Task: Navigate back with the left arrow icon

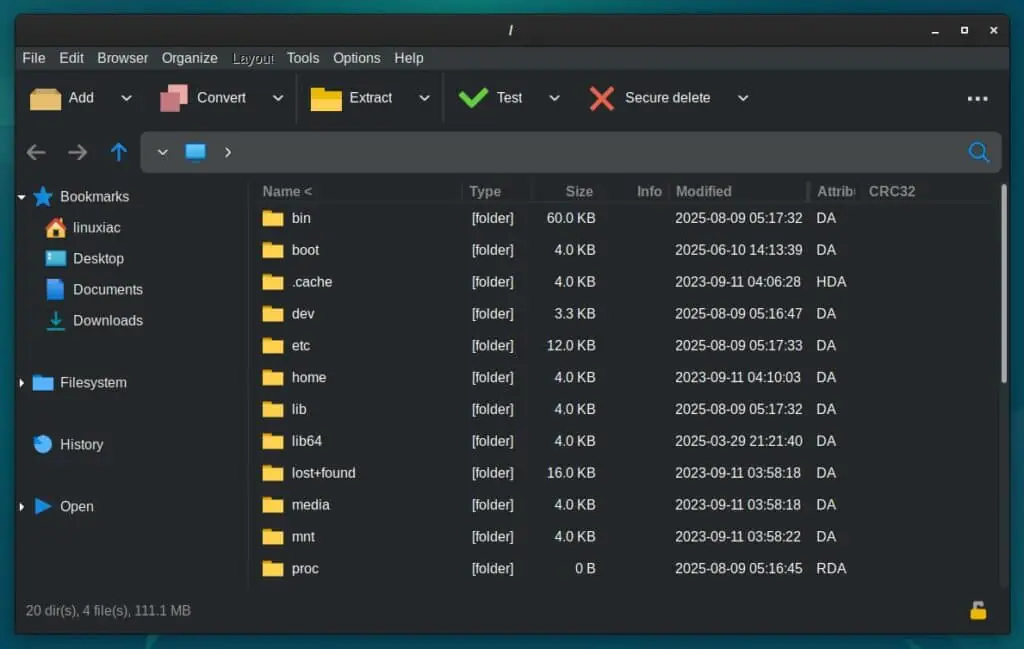Action: 36,152
